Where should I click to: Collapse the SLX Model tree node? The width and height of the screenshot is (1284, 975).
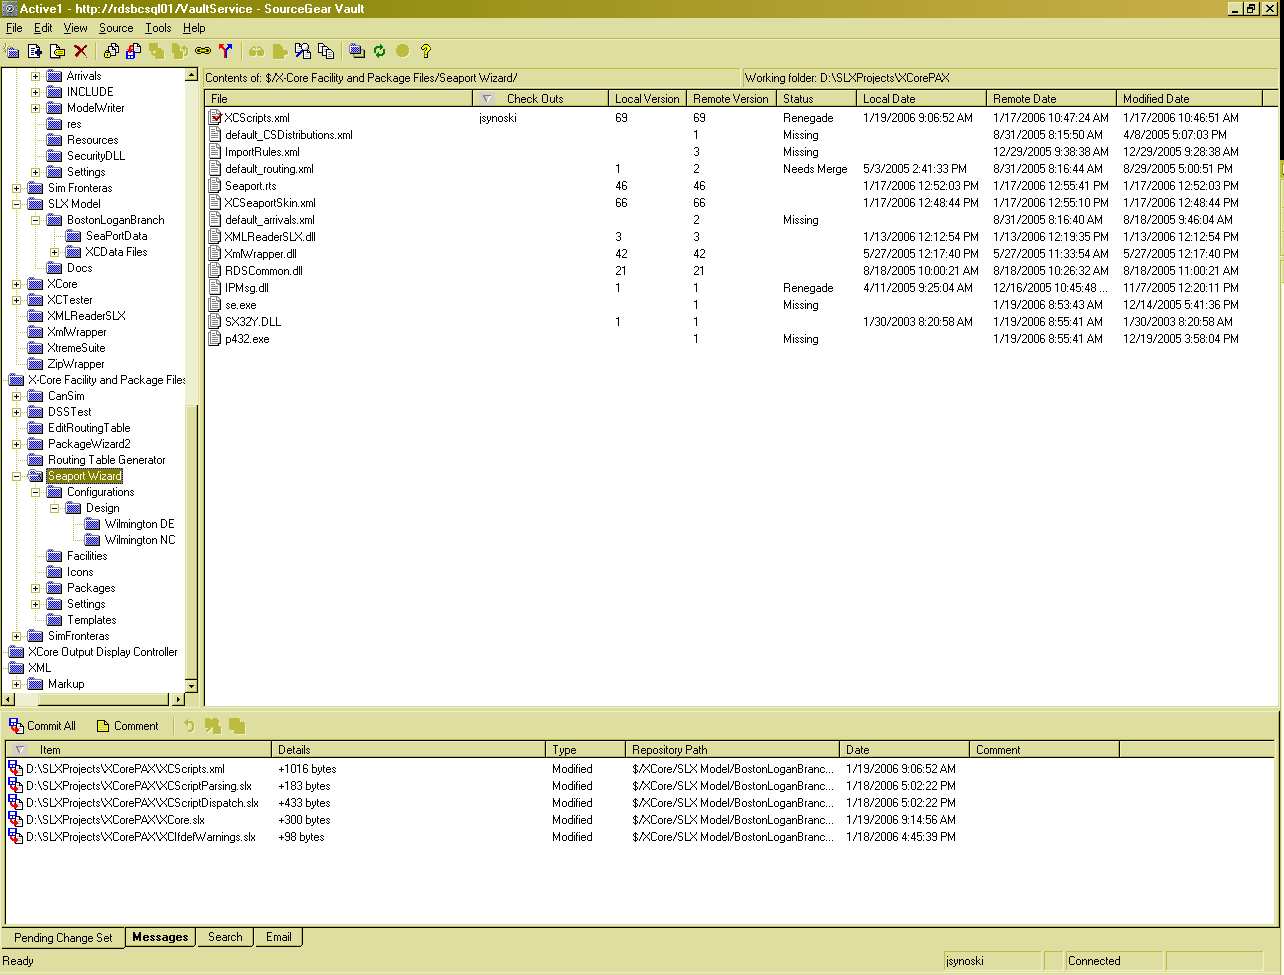(16, 204)
